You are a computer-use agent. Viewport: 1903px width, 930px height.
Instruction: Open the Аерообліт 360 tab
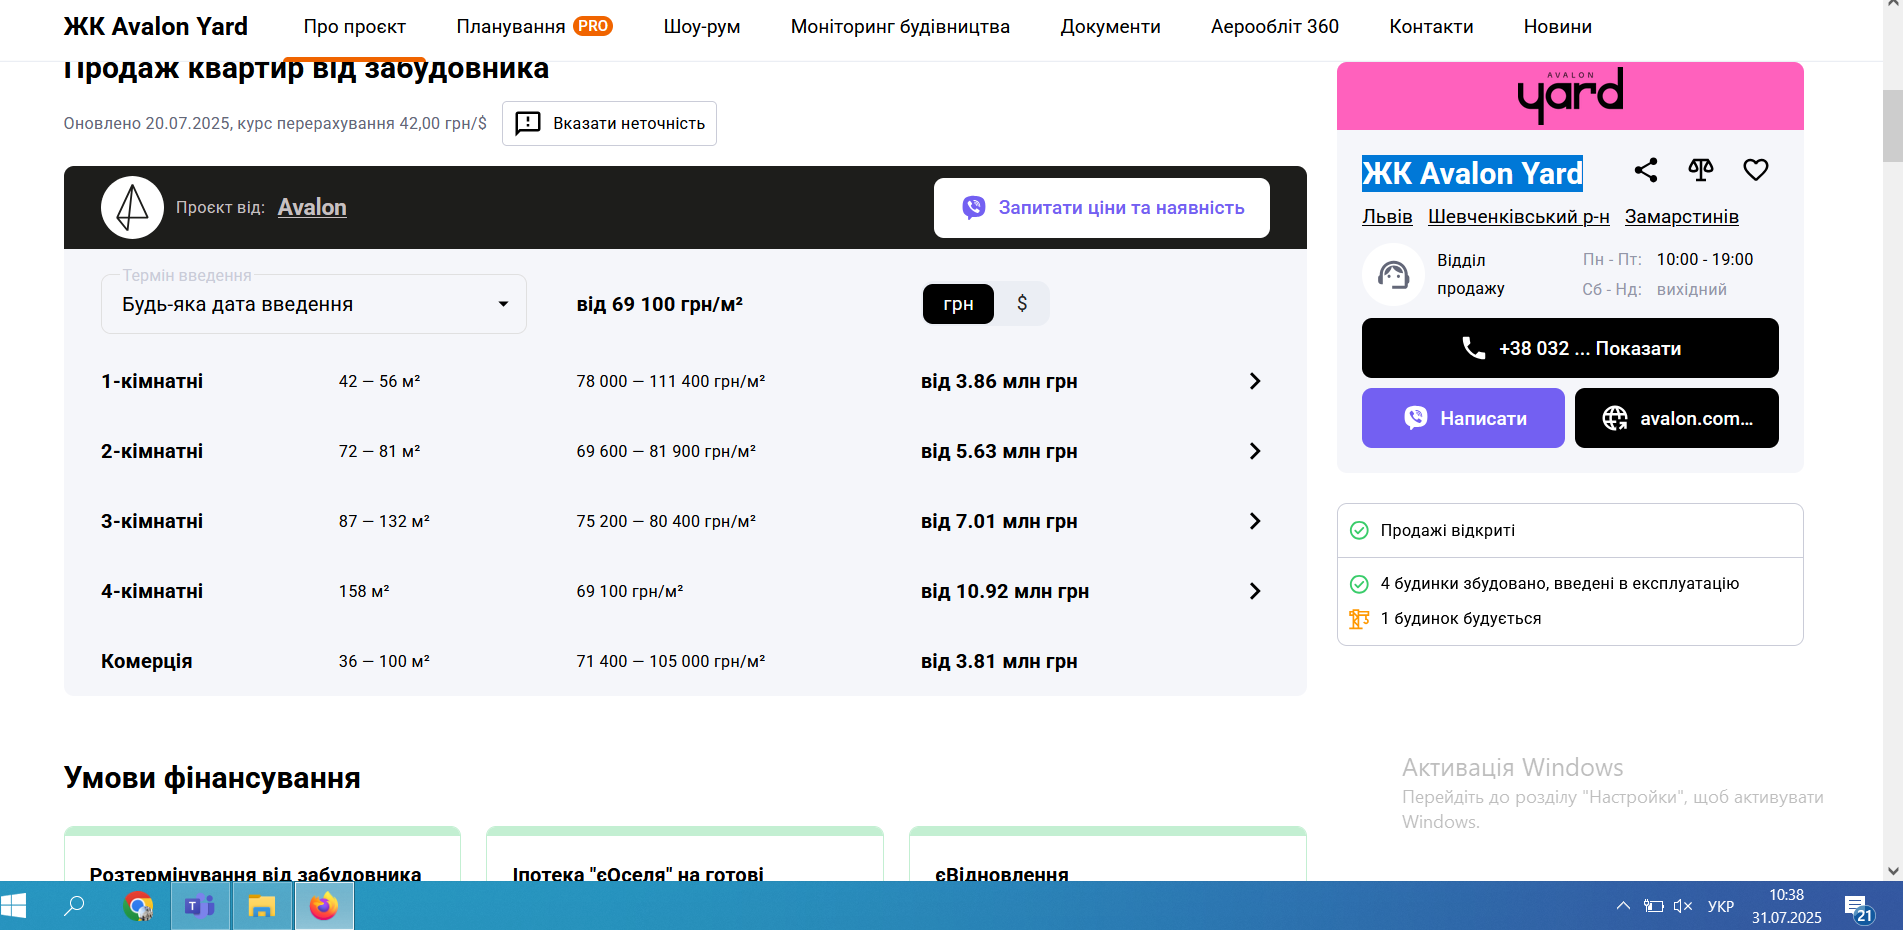tap(1275, 27)
